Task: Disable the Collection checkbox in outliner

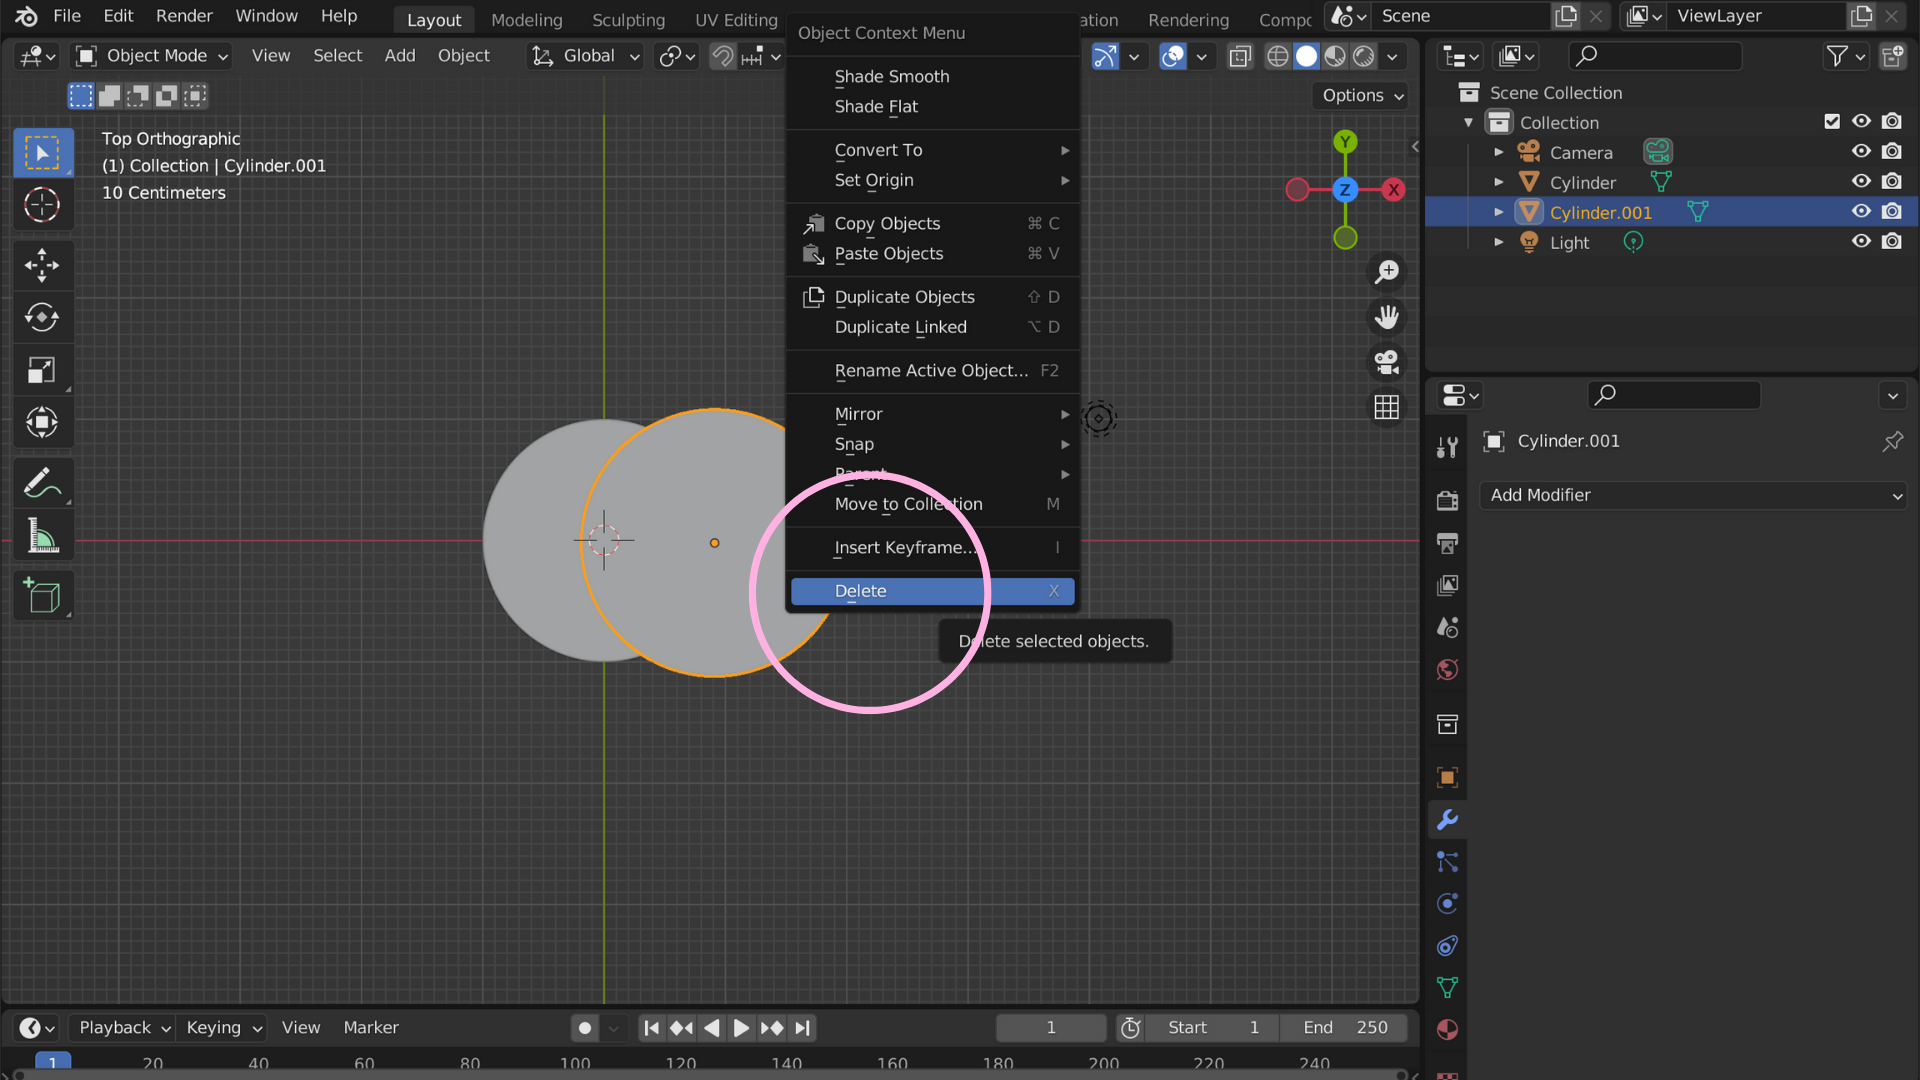Action: (1832, 121)
